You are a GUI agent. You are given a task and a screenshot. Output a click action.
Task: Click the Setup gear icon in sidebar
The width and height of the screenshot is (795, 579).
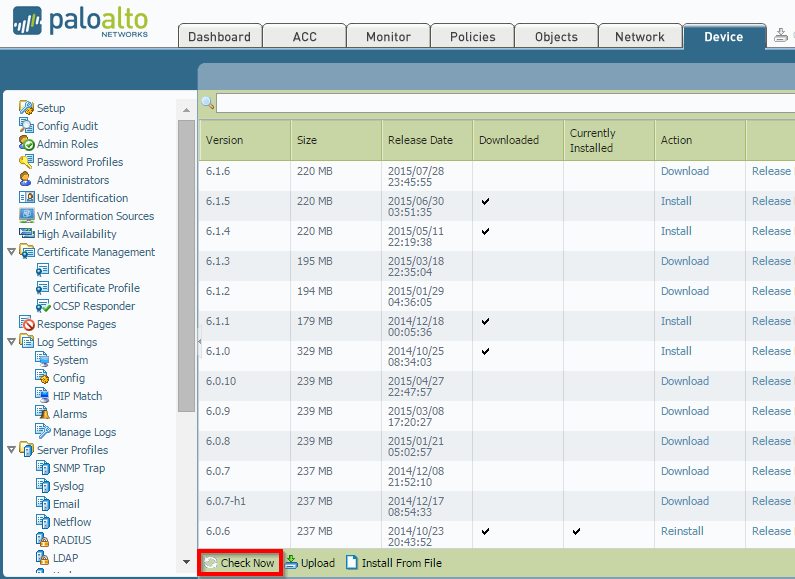[27, 108]
